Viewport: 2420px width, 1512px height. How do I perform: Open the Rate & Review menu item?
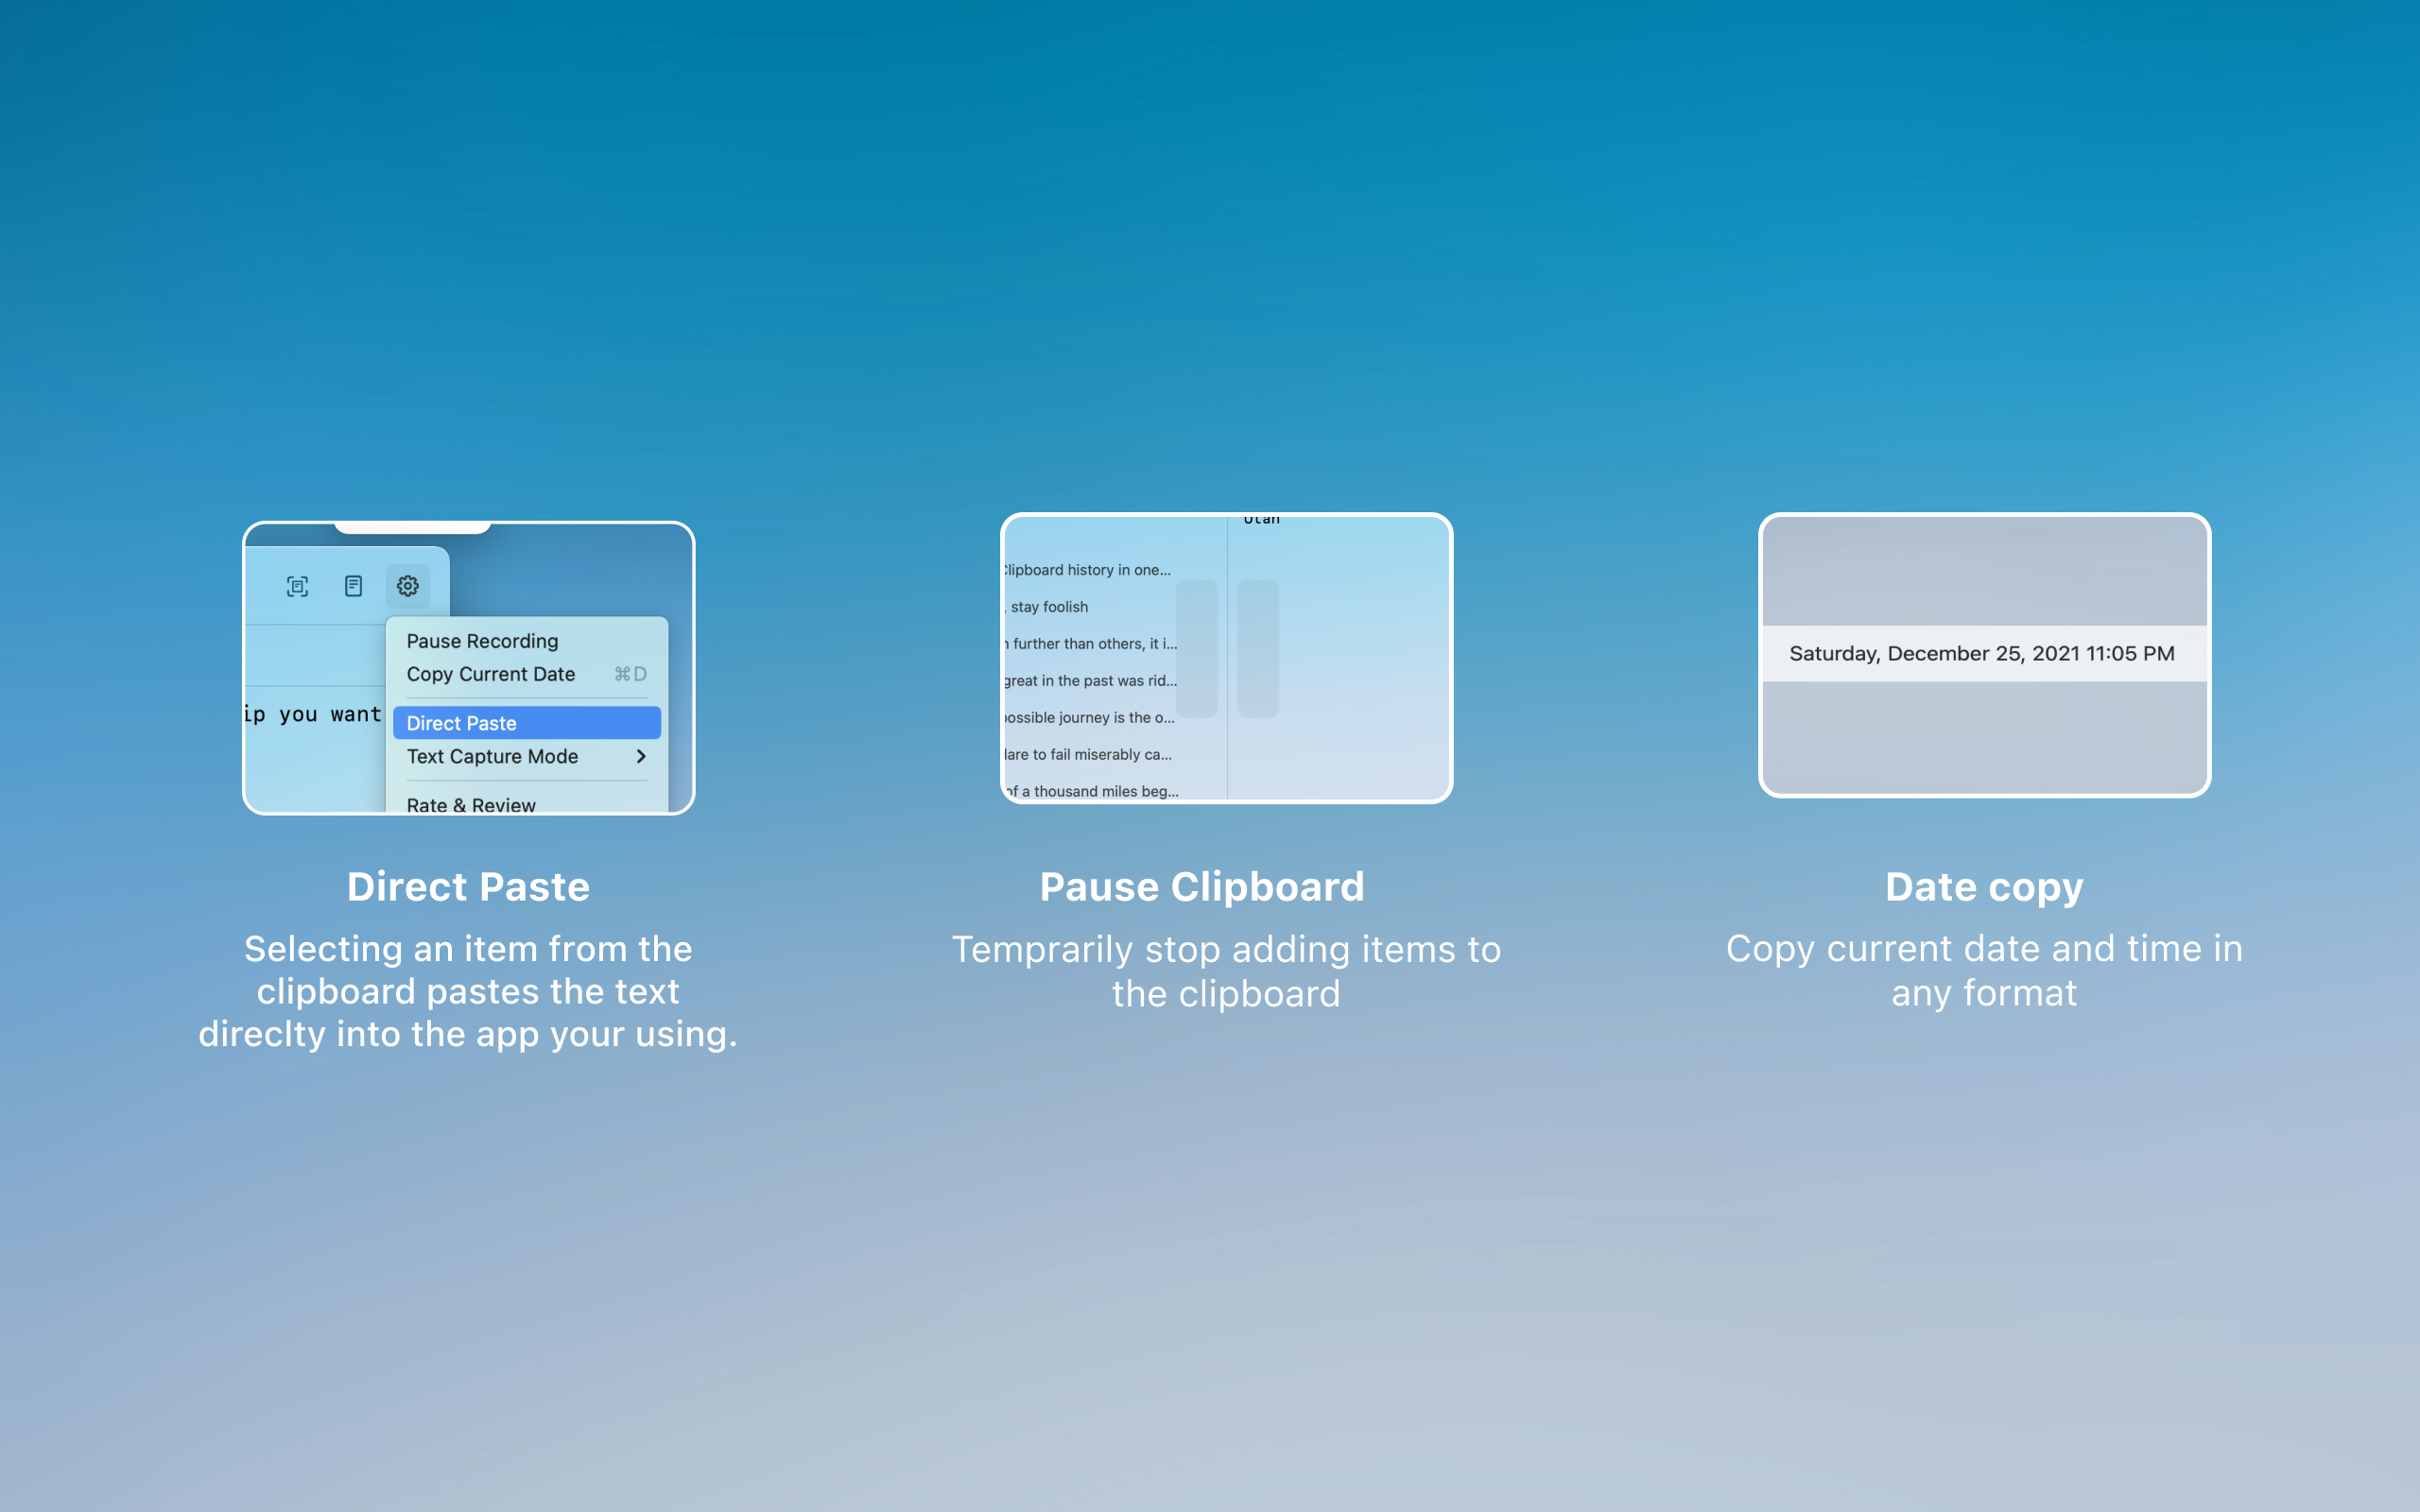(471, 804)
